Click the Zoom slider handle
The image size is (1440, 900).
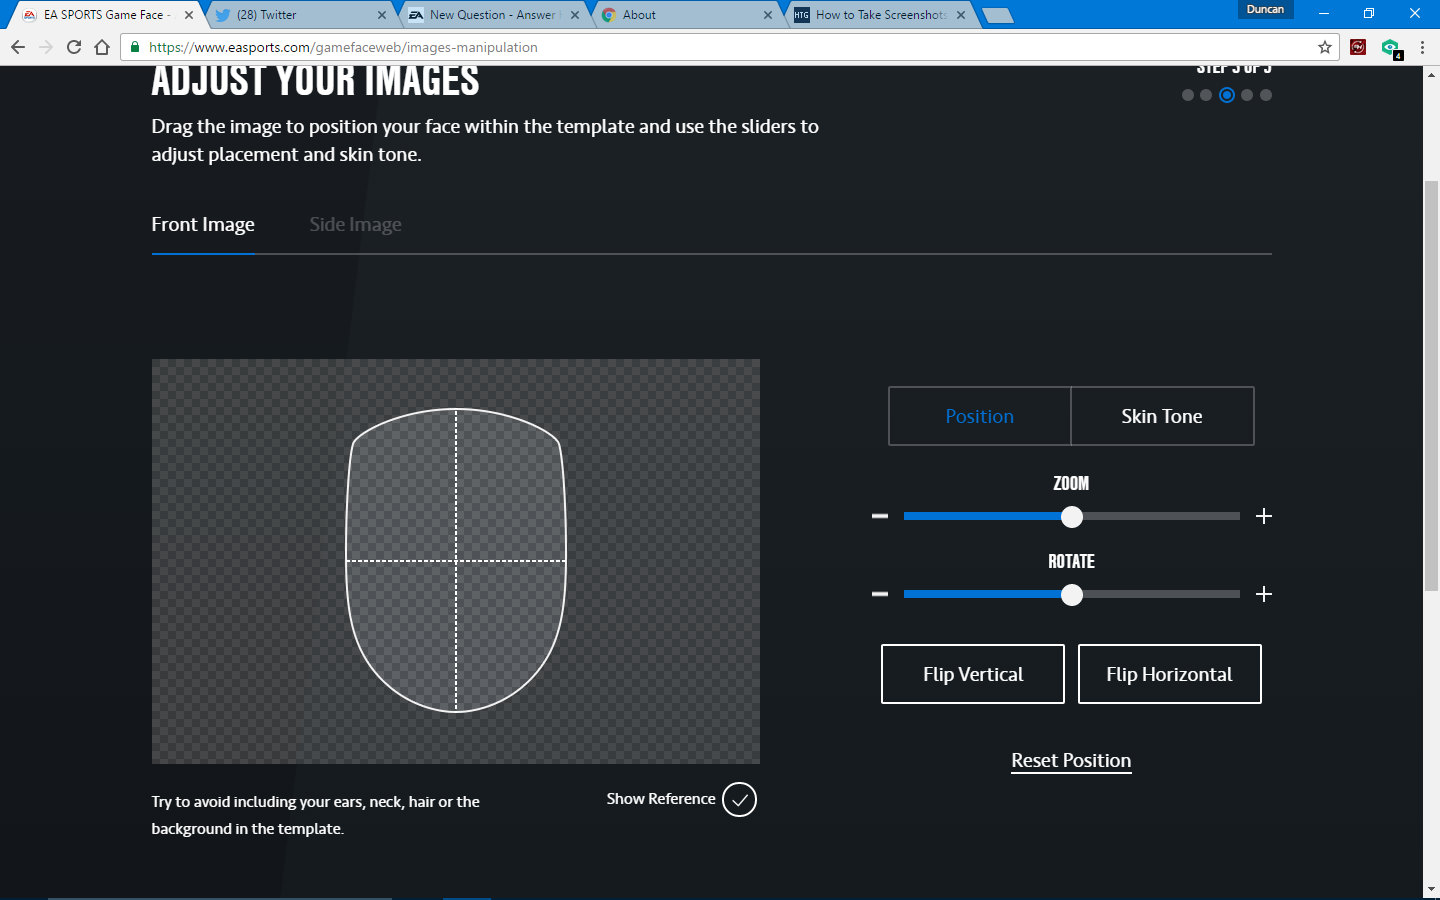(x=1072, y=517)
